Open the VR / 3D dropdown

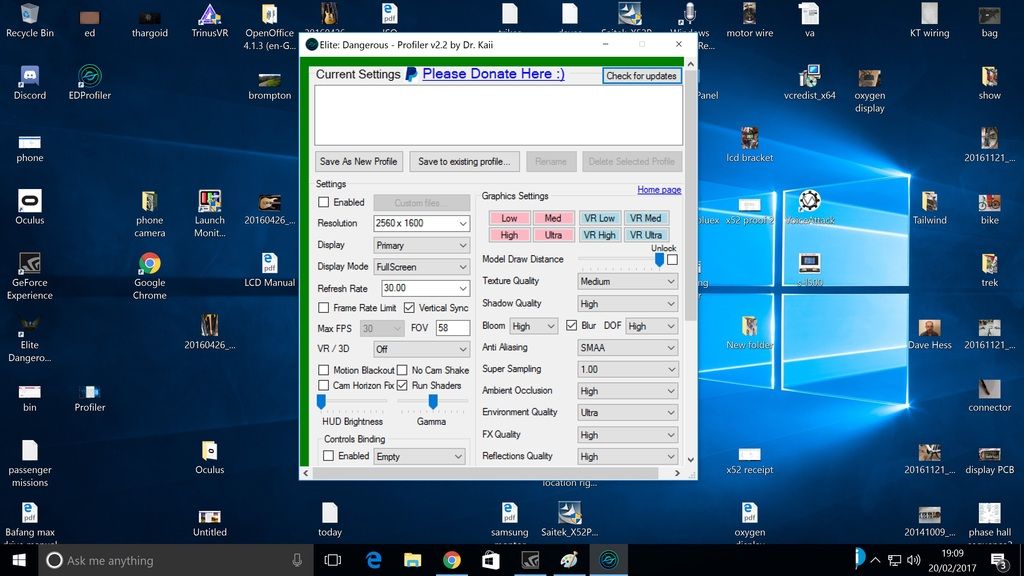[421, 349]
